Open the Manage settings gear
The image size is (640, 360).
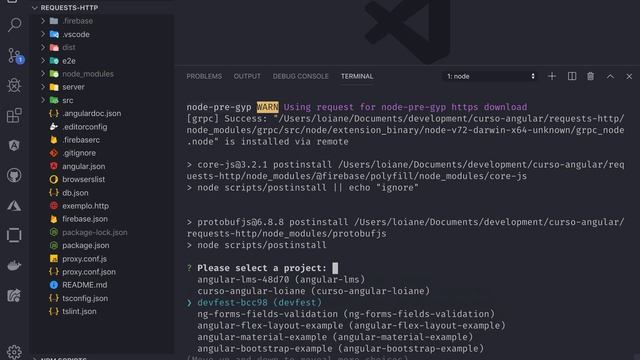[x=15, y=352]
